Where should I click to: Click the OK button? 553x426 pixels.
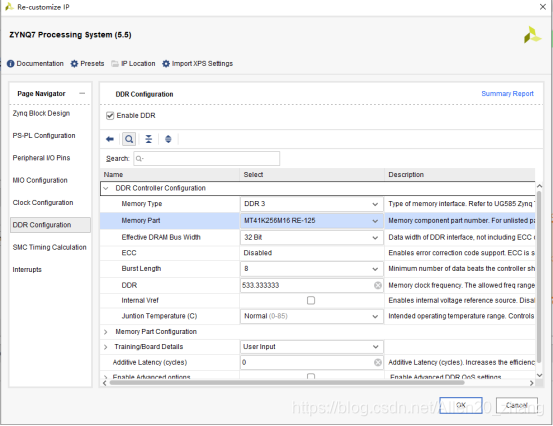pos(461,405)
